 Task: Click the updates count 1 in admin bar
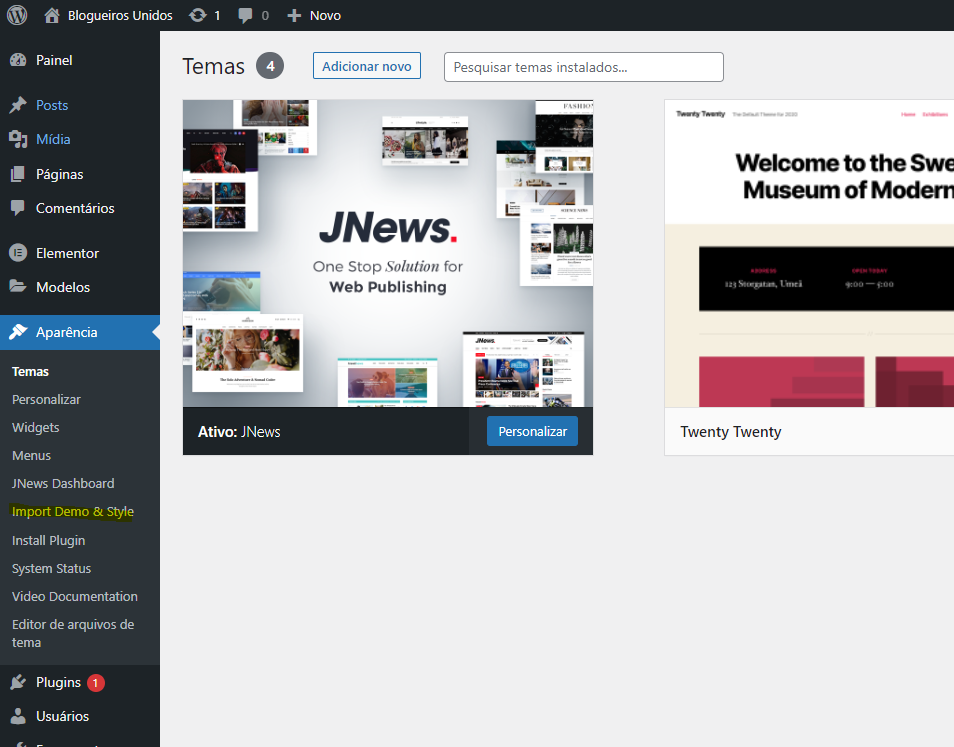pos(217,16)
